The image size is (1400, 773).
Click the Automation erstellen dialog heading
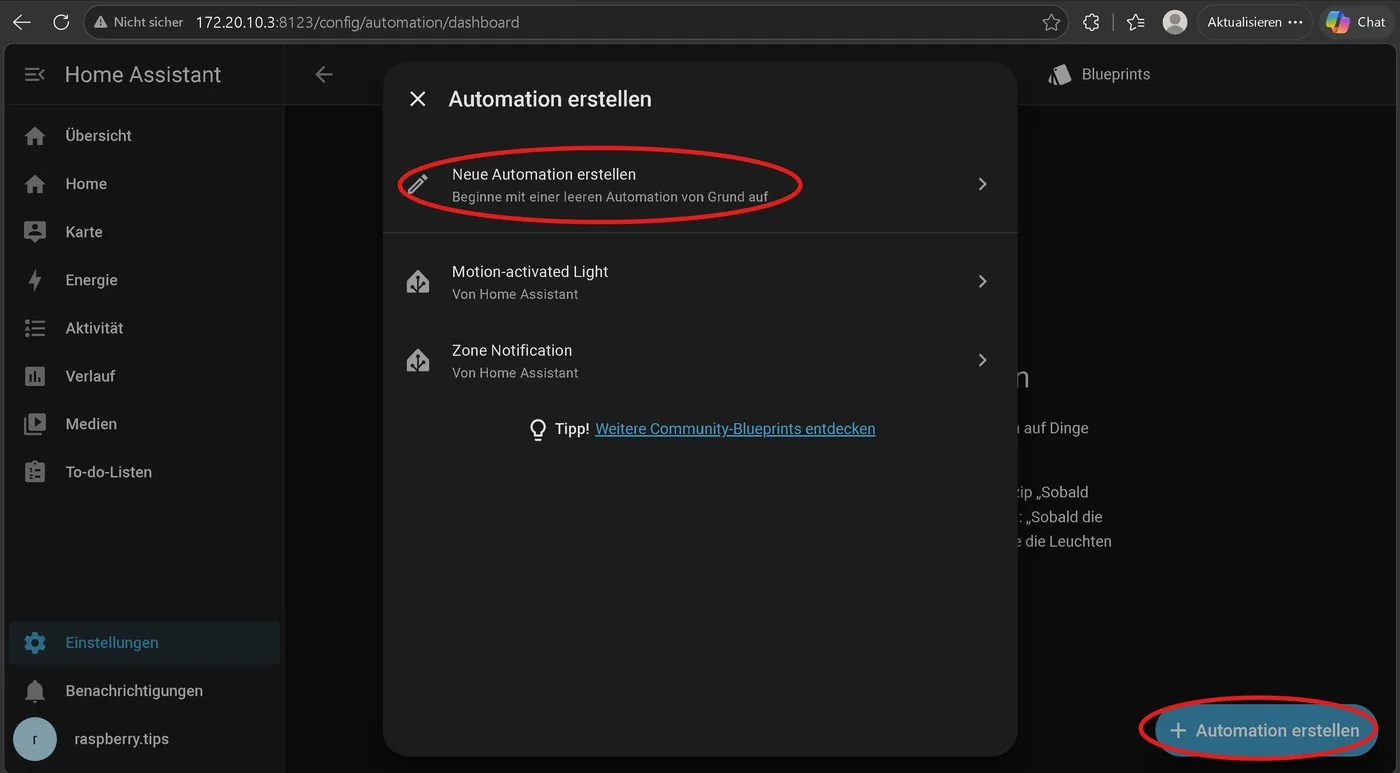[x=550, y=99]
